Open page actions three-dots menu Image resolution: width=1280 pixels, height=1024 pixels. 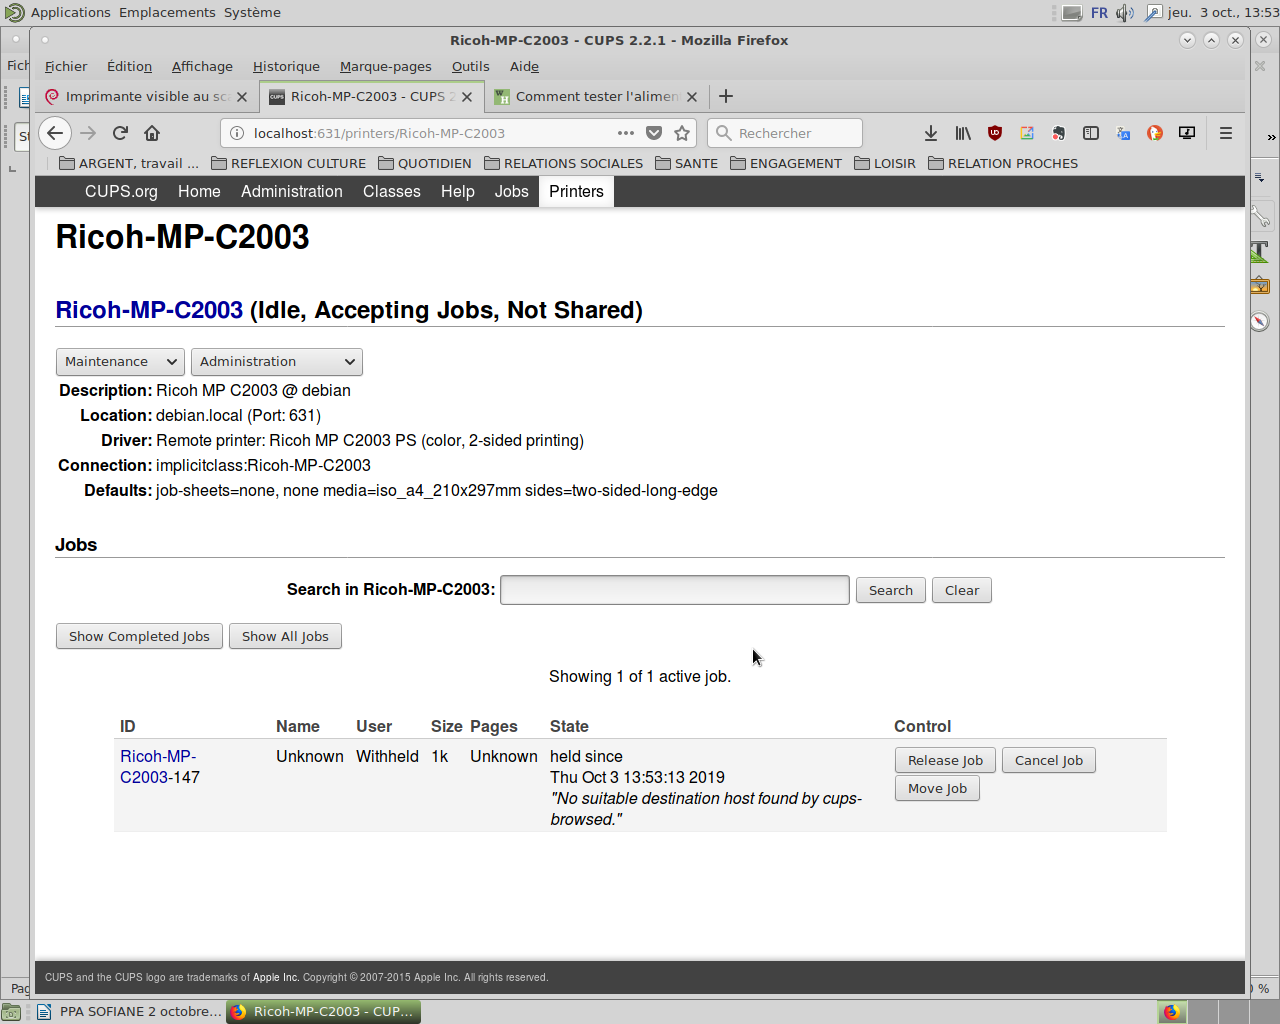point(626,133)
